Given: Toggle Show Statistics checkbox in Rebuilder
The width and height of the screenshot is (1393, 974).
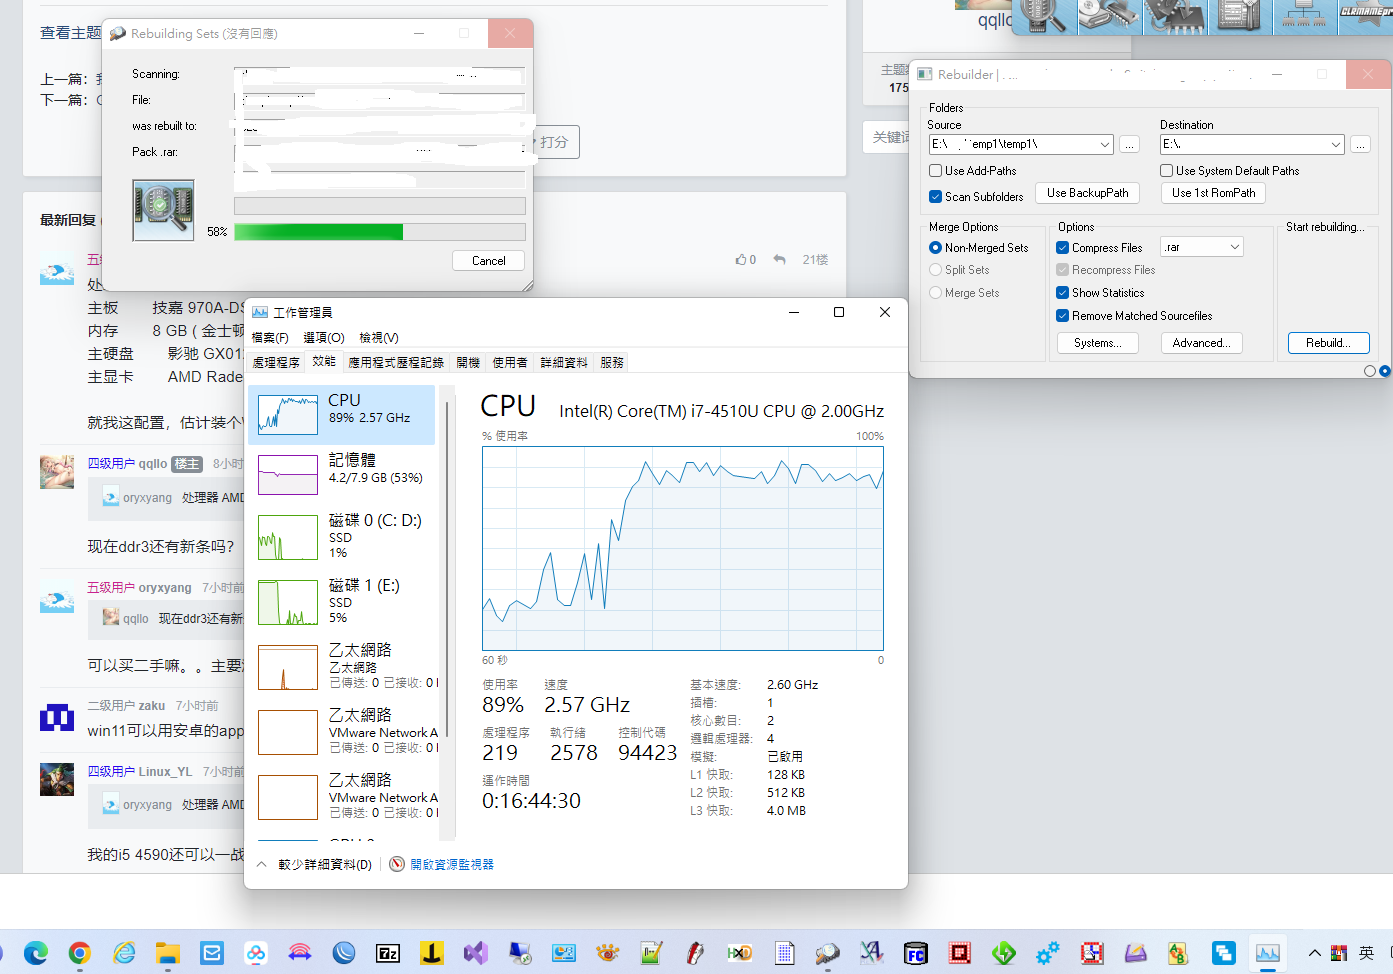Looking at the screenshot, I should coord(1101,293).
